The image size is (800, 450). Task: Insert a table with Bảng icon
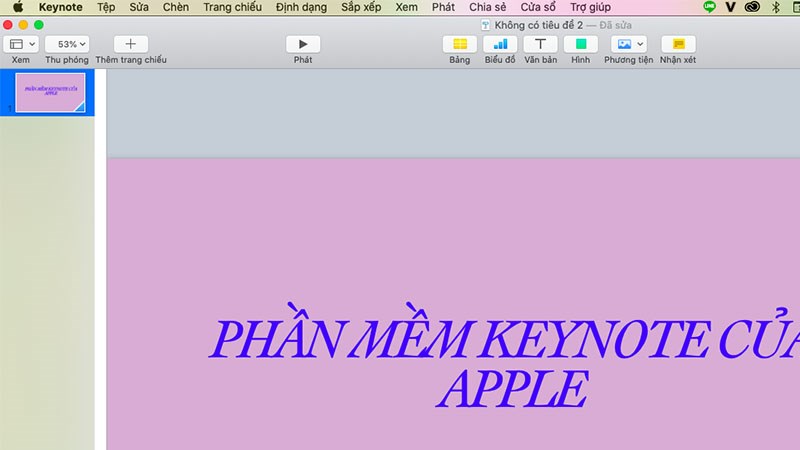tap(460, 44)
